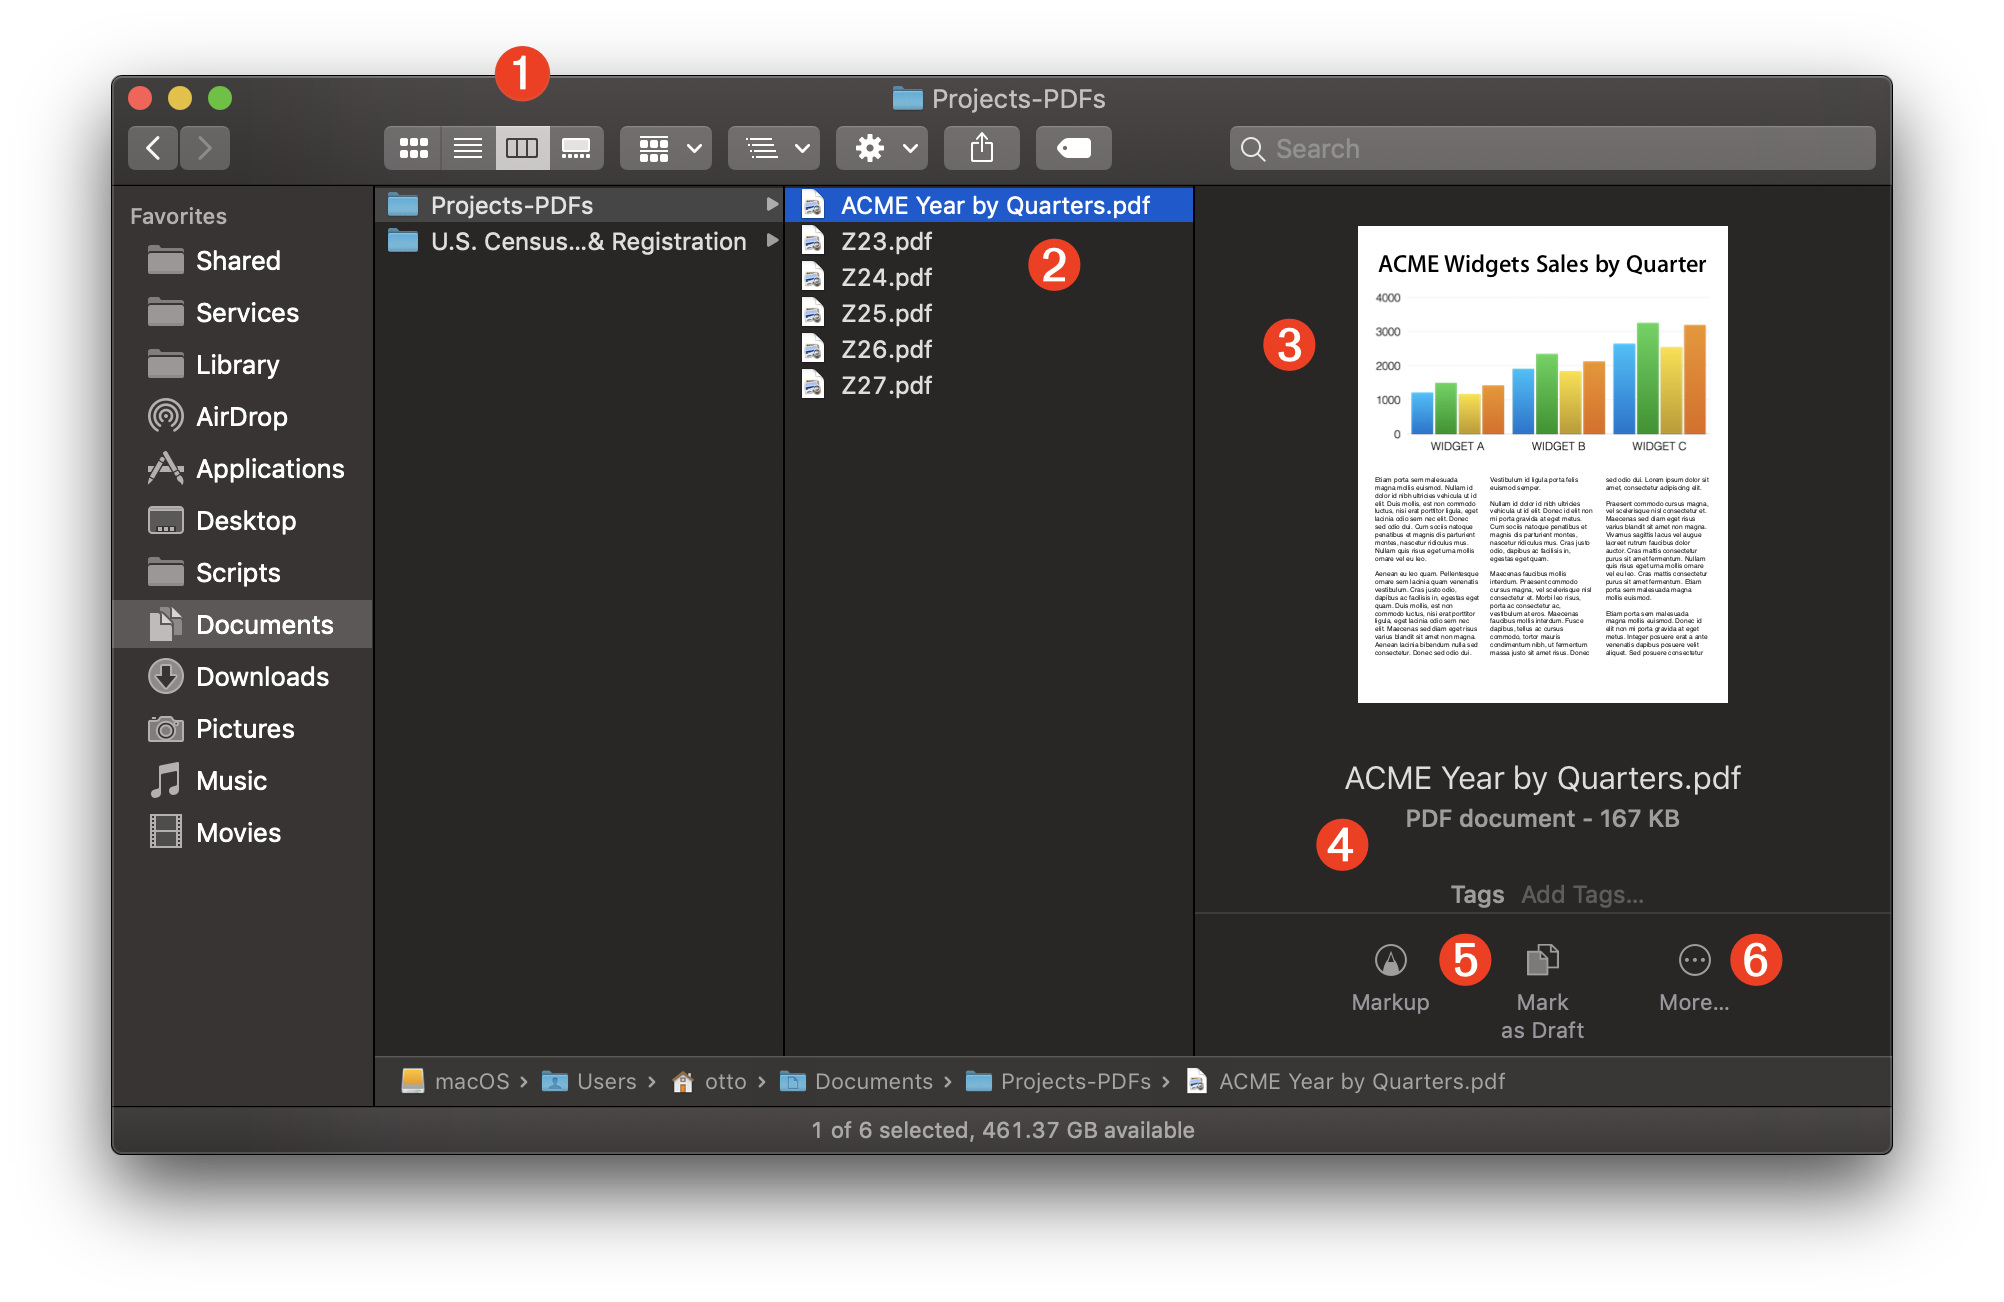
Task: Click the More quick actions button
Action: tap(1693, 978)
